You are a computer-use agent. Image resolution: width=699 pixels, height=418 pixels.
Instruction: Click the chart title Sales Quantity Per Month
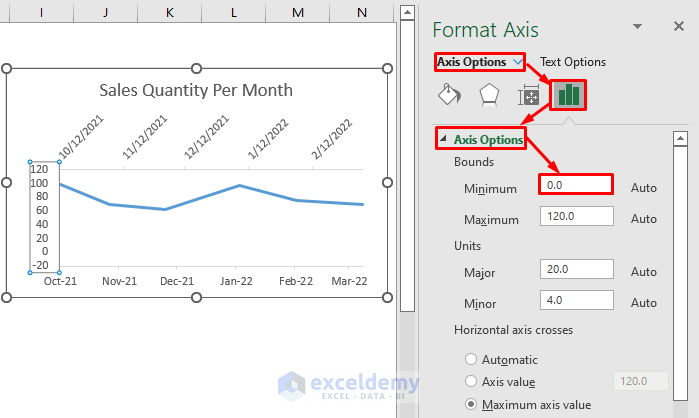tap(196, 90)
